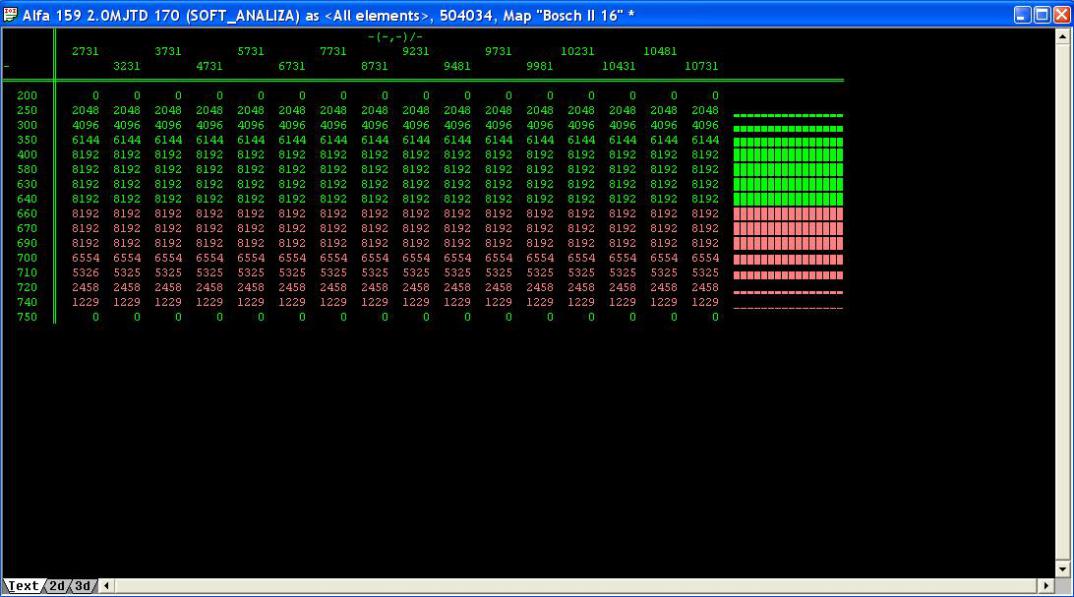Select the 1229 cell under column 10731
The width and height of the screenshot is (1074, 597).
click(x=705, y=303)
